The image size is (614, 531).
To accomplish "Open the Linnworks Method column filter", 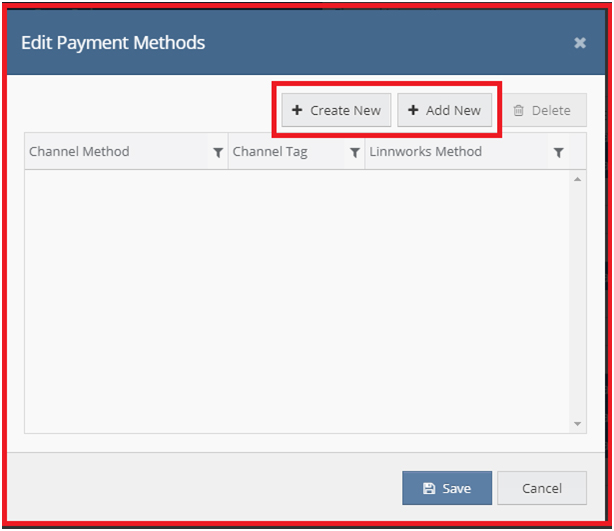I will coord(559,152).
